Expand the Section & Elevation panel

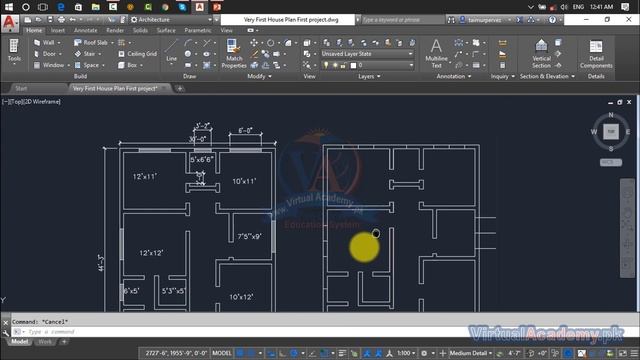click(x=547, y=76)
